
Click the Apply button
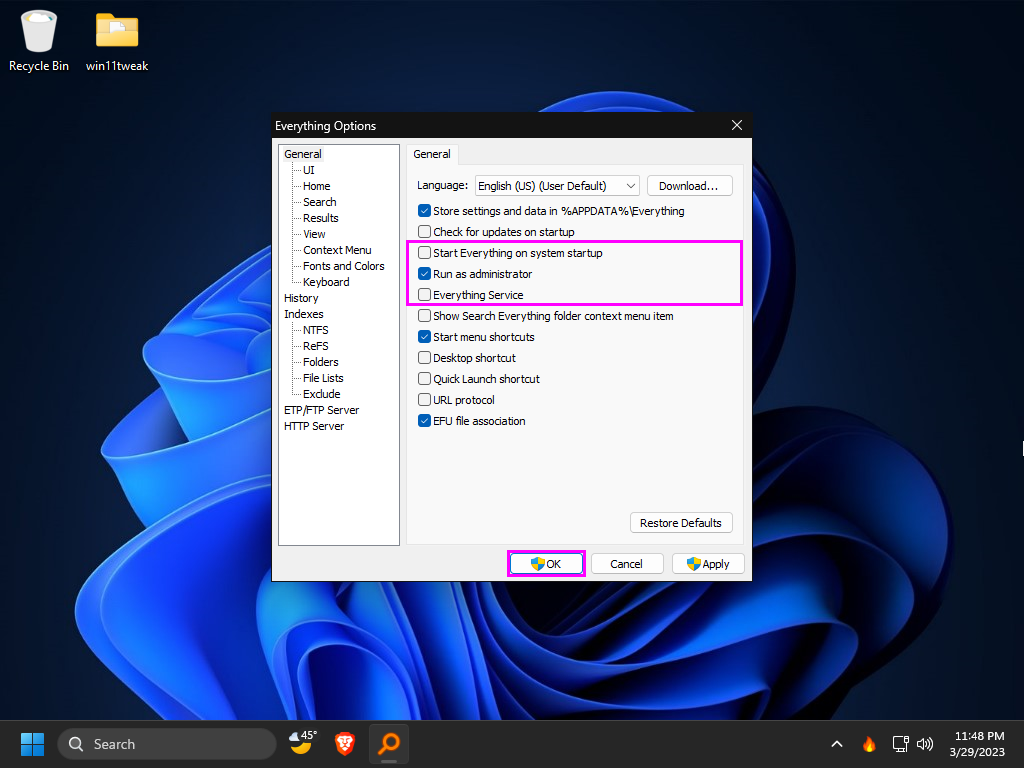point(708,564)
